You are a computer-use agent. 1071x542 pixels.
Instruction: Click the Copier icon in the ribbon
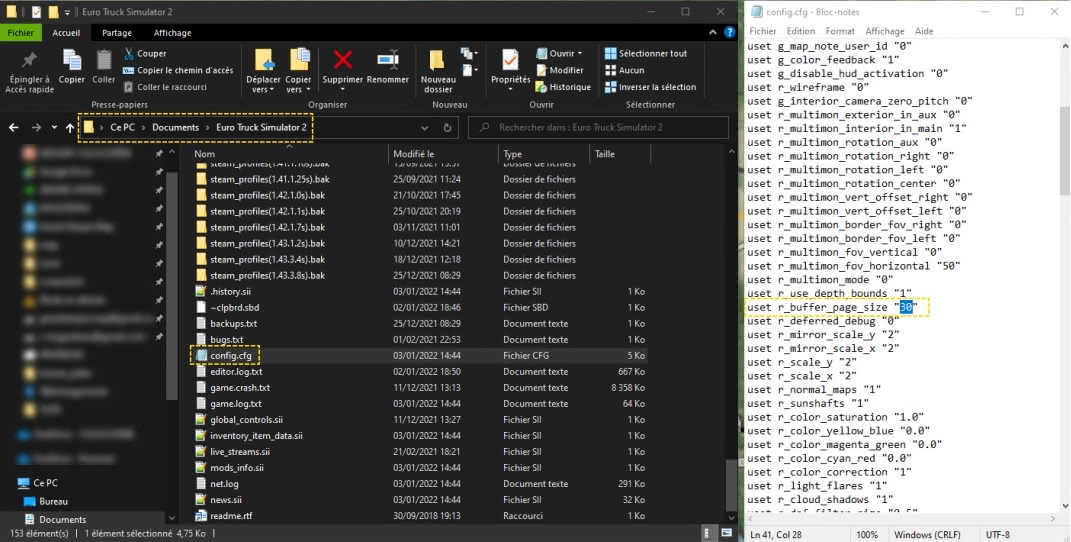pos(72,59)
